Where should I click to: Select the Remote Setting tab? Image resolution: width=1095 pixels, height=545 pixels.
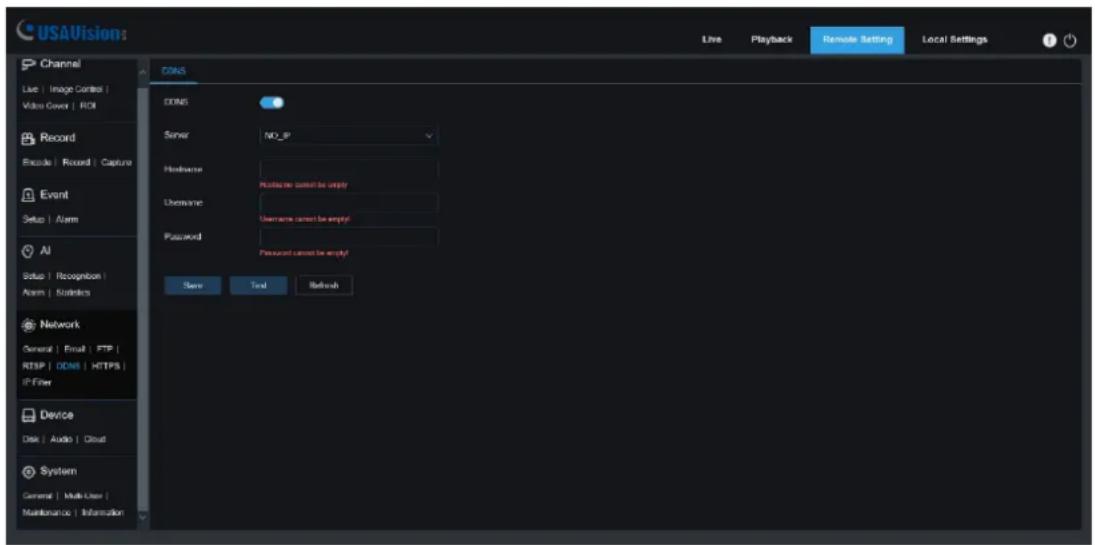(x=858, y=40)
